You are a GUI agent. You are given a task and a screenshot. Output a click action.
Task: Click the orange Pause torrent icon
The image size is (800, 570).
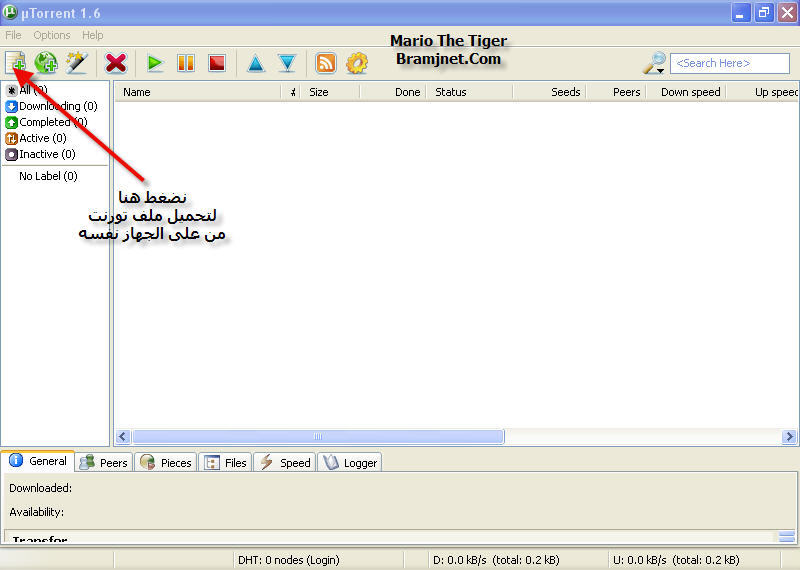pyautogui.click(x=186, y=63)
